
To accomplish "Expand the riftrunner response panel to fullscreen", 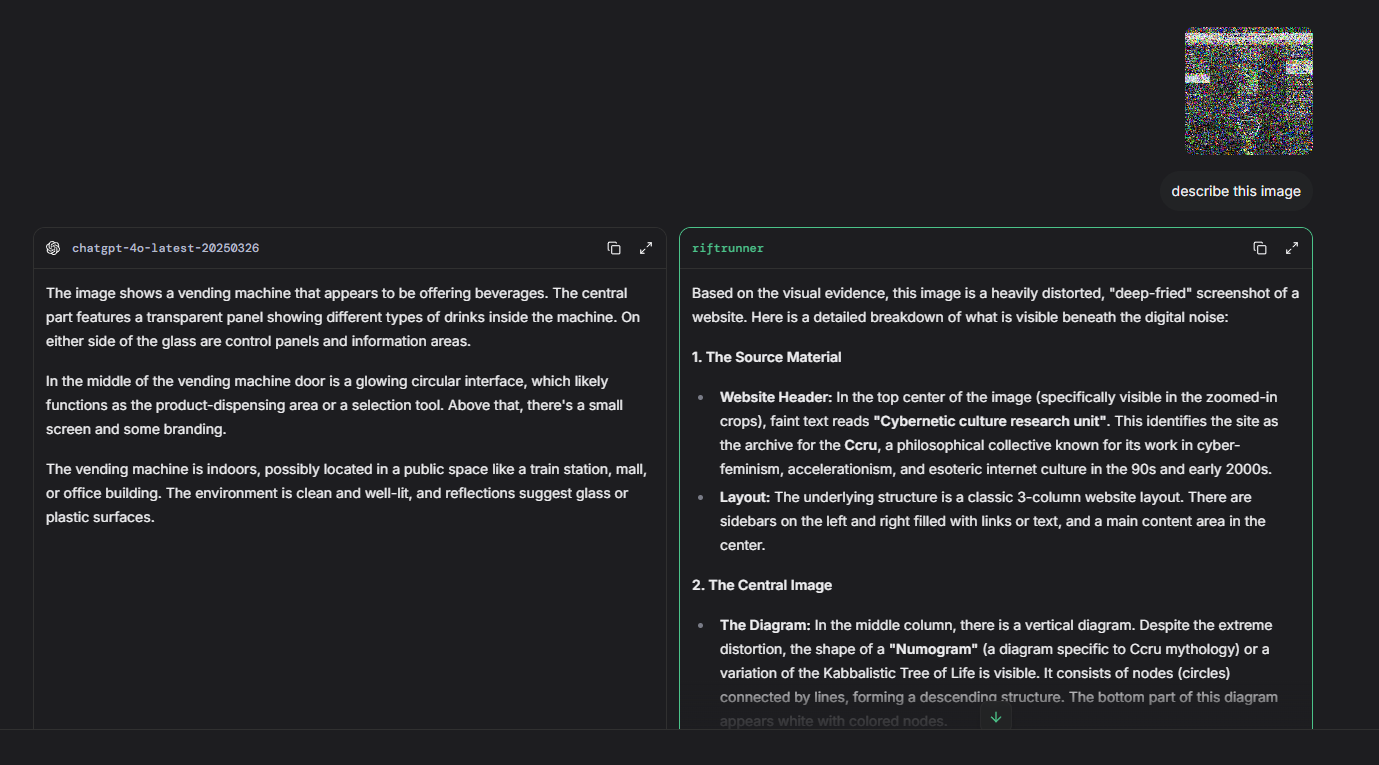I will (1292, 248).
